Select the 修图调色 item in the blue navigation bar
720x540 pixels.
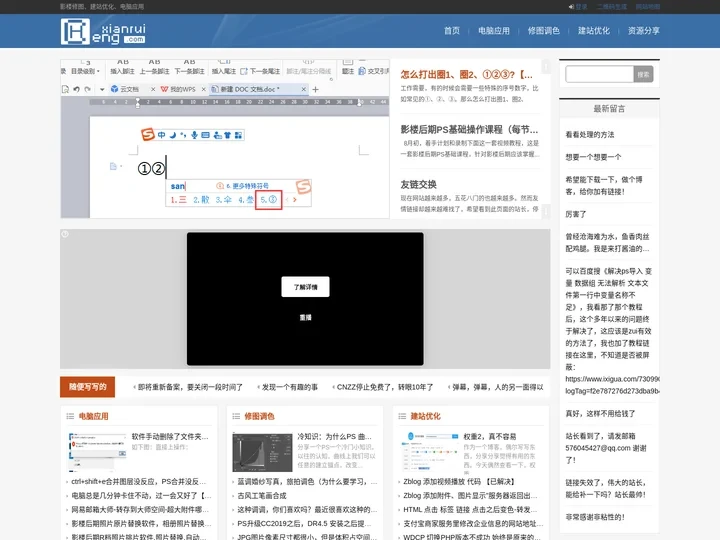tap(544, 31)
